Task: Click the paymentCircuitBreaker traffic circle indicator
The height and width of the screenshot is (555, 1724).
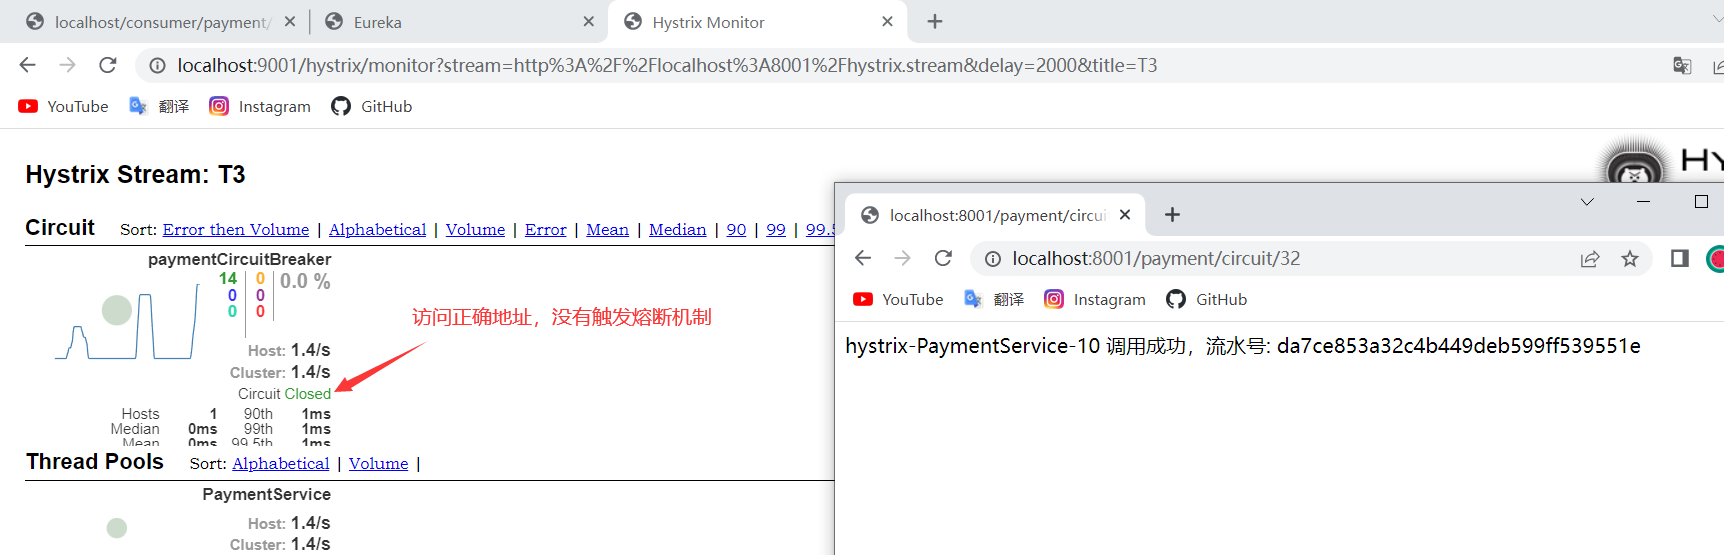Action: (117, 310)
